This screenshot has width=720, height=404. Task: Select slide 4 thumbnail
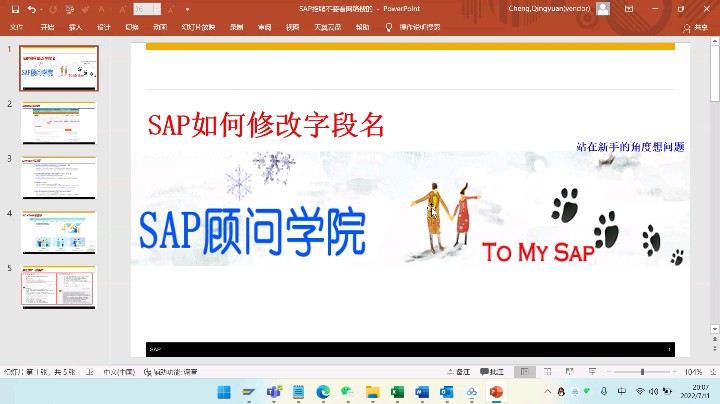pyautogui.click(x=59, y=232)
